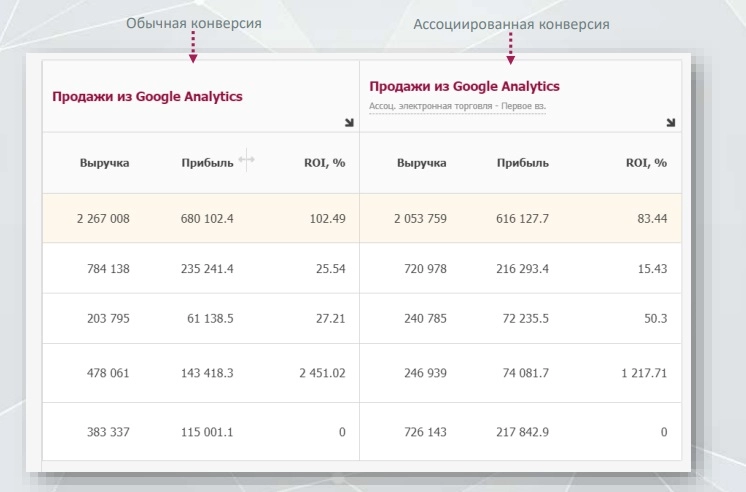Select the profit cell 616 127.7
Image resolution: width=746 pixels, height=492 pixels.
(522, 218)
